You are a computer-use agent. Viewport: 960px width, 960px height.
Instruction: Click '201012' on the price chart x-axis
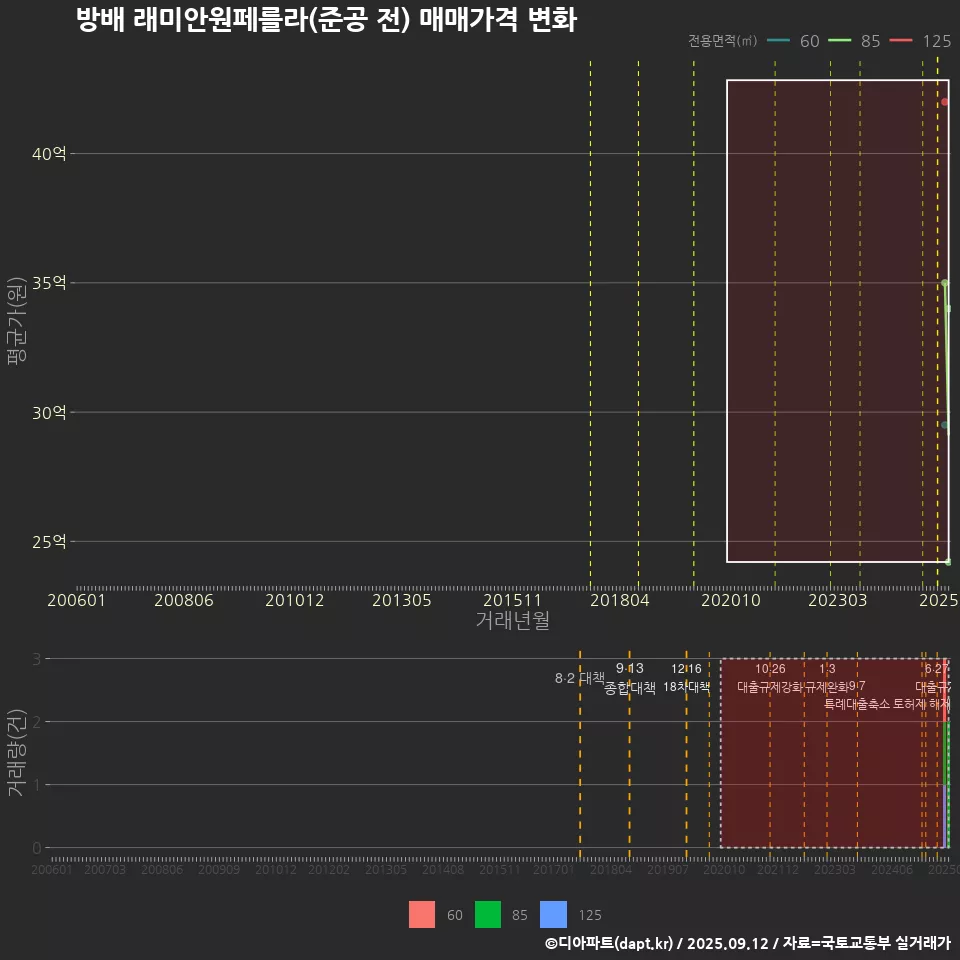[x=294, y=600]
